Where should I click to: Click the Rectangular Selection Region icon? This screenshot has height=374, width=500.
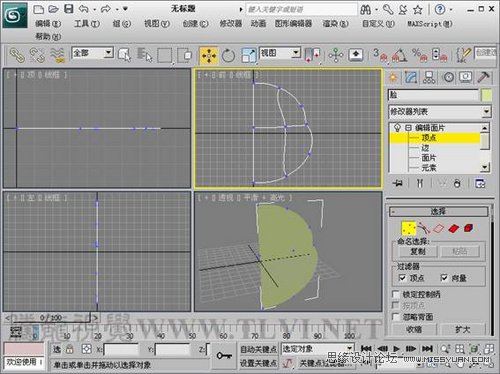coord(165,55)
